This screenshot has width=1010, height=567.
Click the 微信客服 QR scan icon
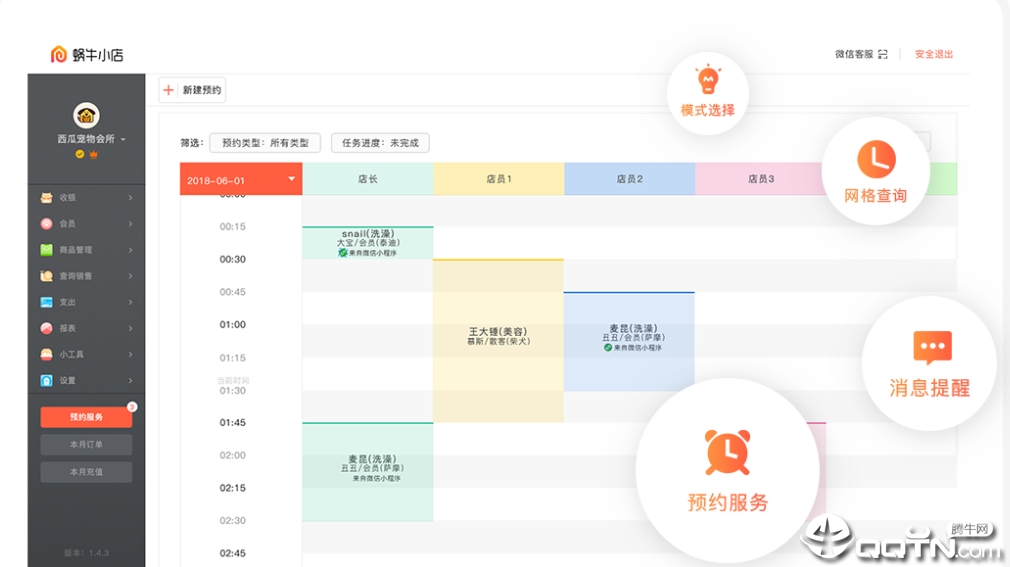pos(883,54)
